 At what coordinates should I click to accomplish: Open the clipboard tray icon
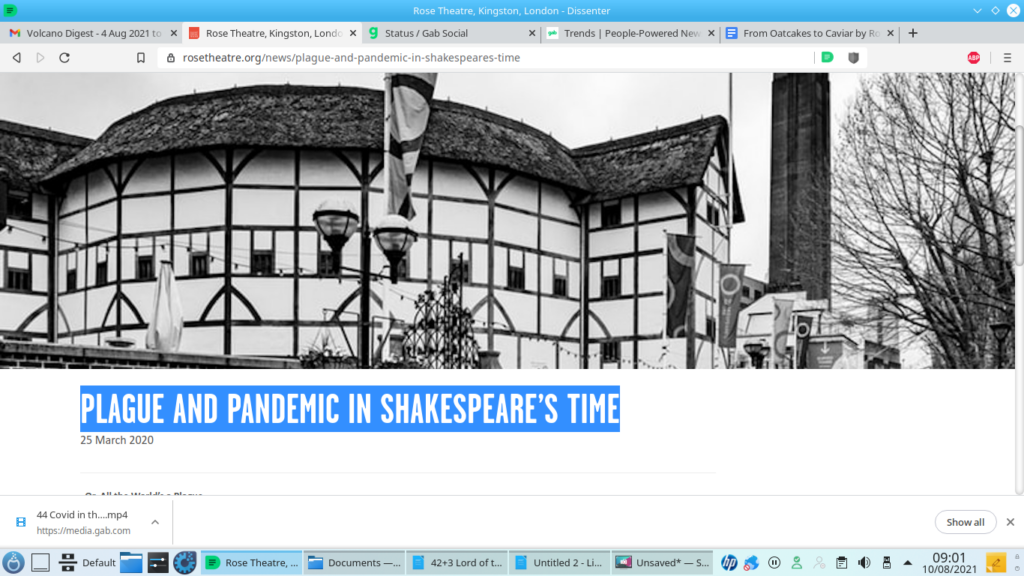click(x=842, y=562)
